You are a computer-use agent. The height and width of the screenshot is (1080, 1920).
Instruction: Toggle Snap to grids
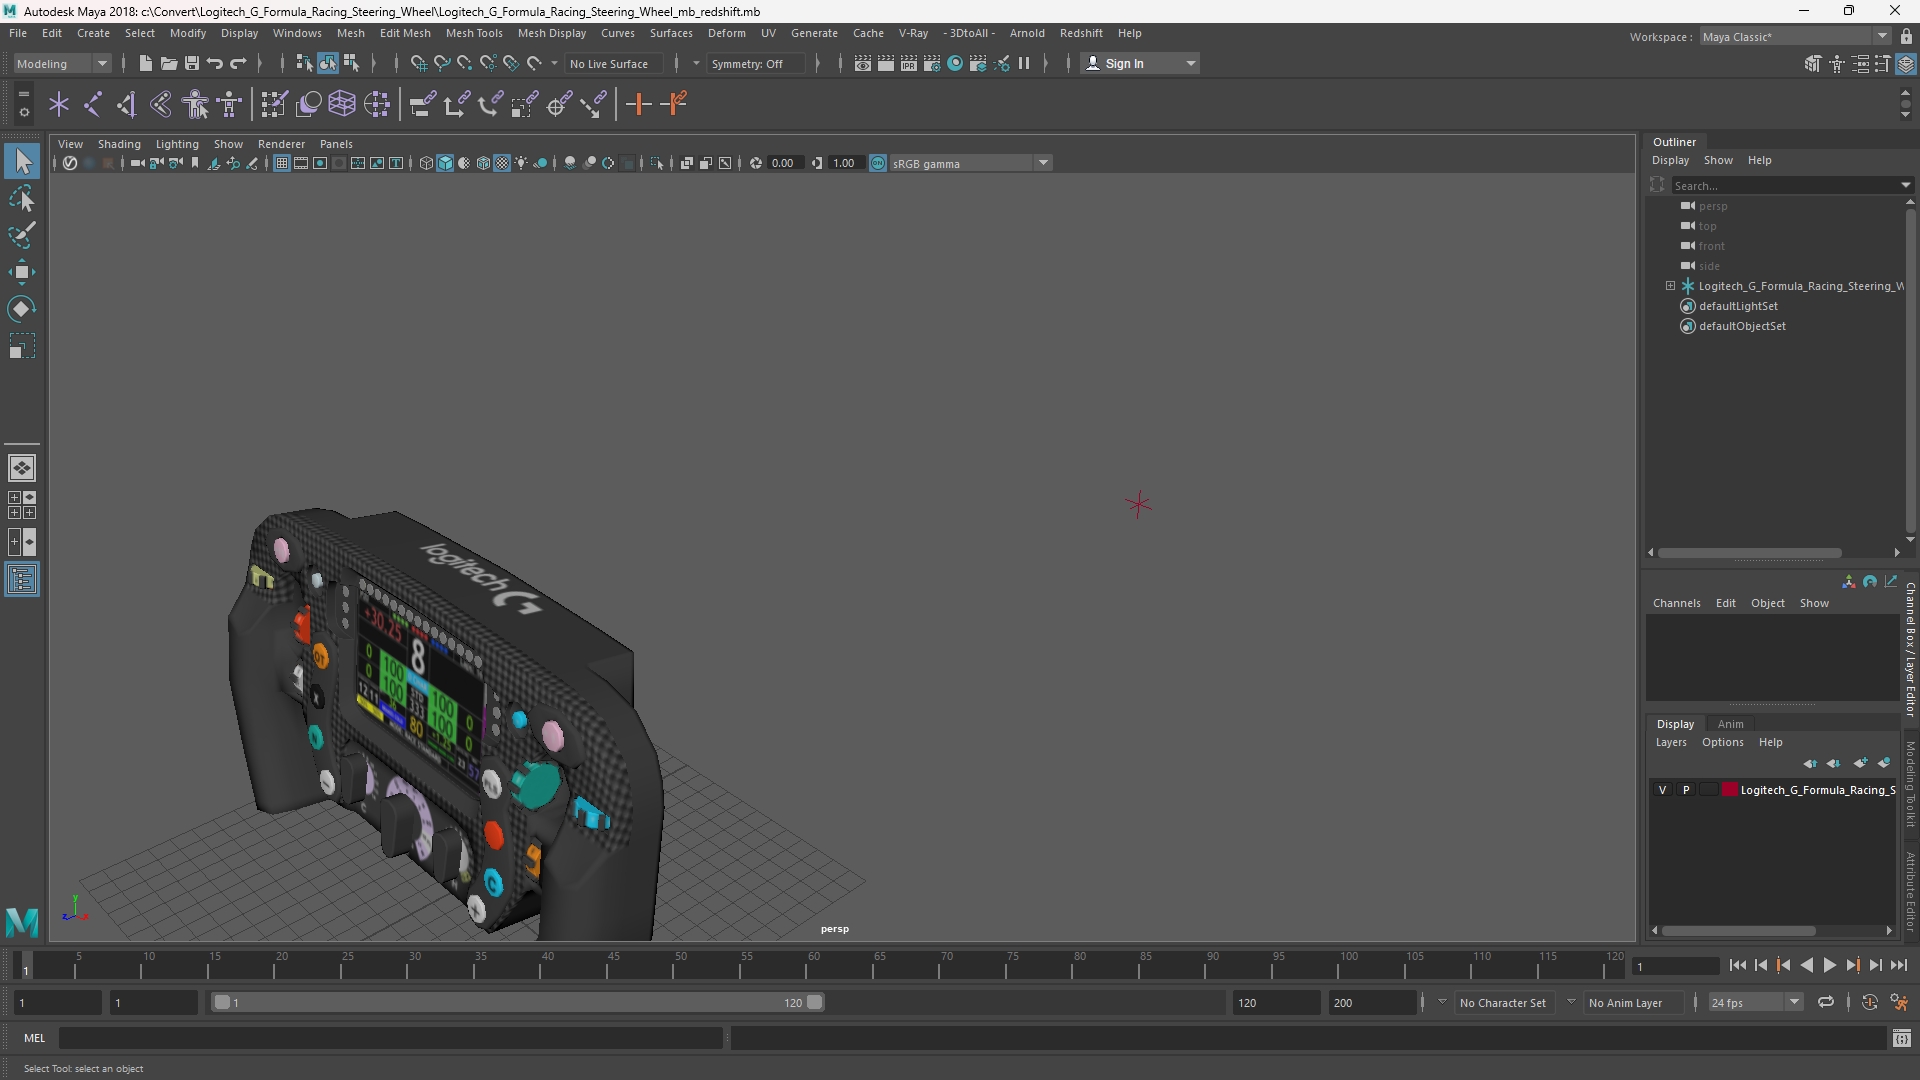click(x=418, y=63)
